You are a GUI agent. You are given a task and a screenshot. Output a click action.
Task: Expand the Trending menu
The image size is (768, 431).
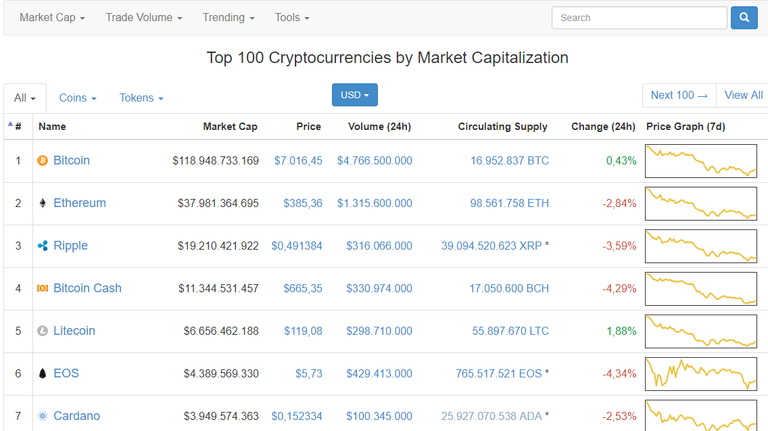(x=229, y=18)
